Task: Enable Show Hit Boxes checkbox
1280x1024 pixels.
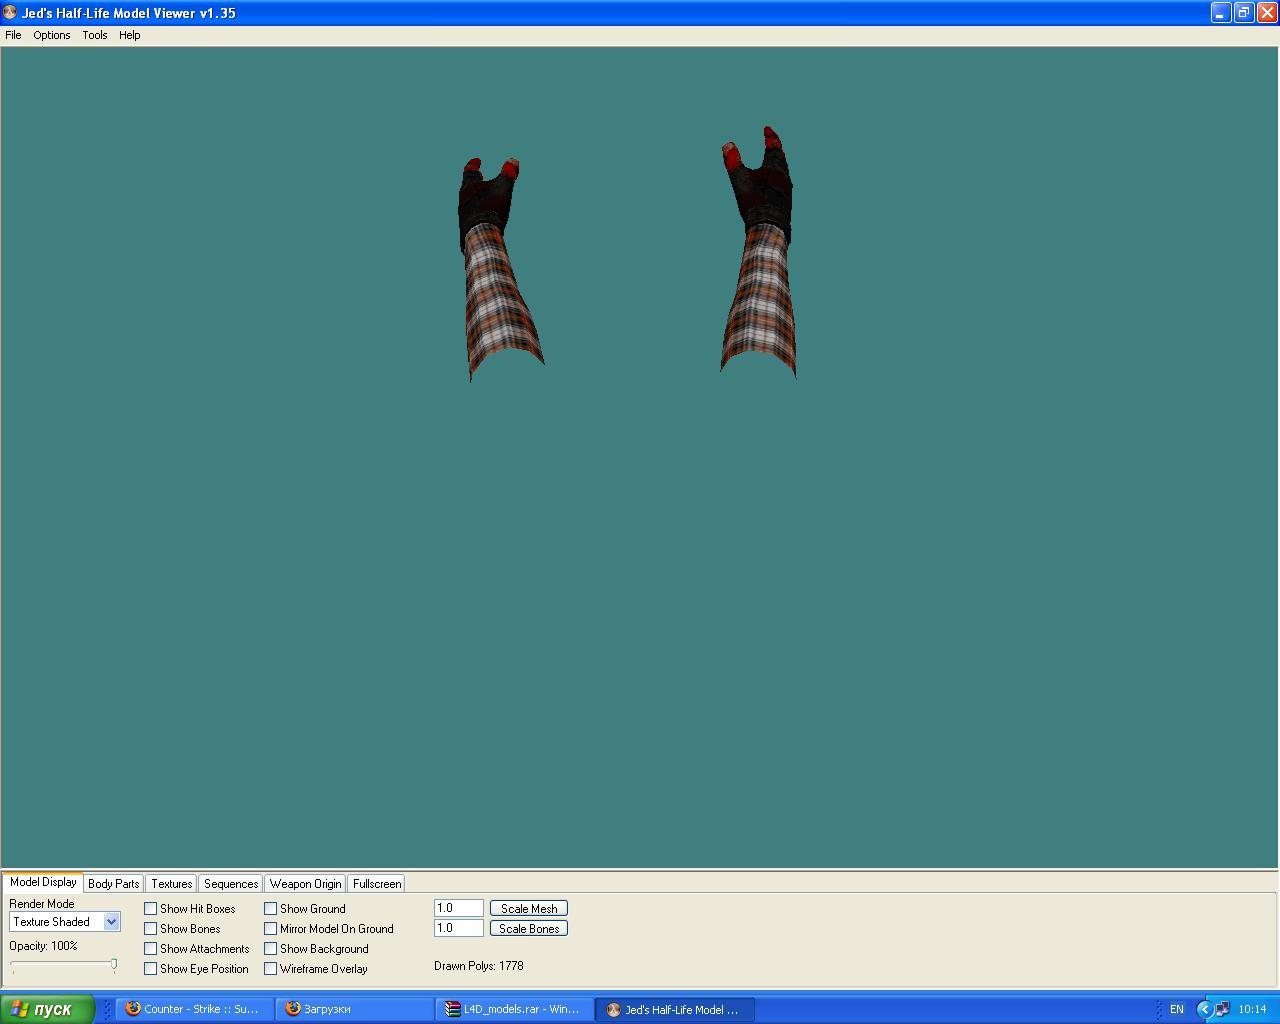Action: coord(151,909)
